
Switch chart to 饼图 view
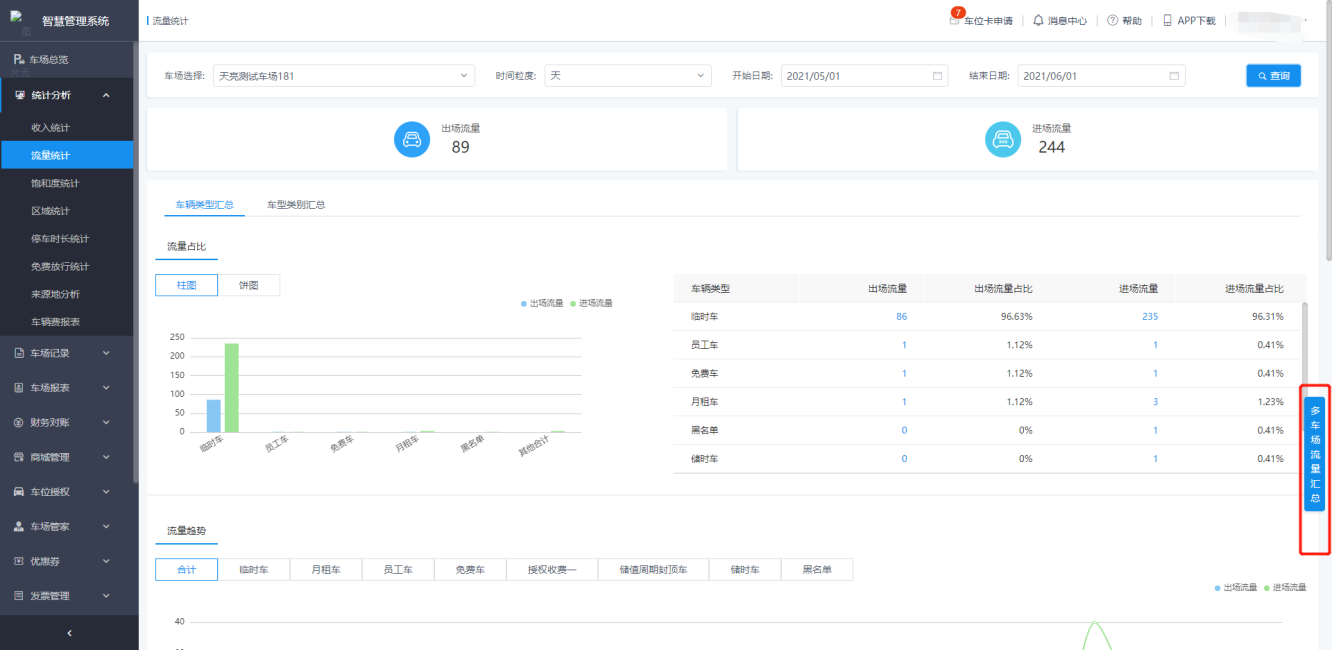tap(249, 285)
